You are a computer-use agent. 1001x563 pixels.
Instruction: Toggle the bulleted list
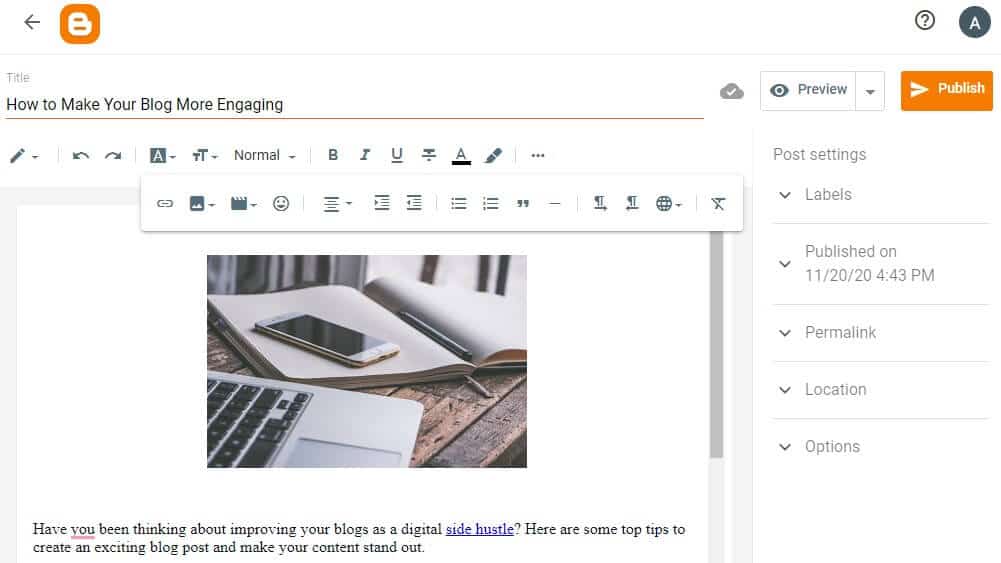458,204
